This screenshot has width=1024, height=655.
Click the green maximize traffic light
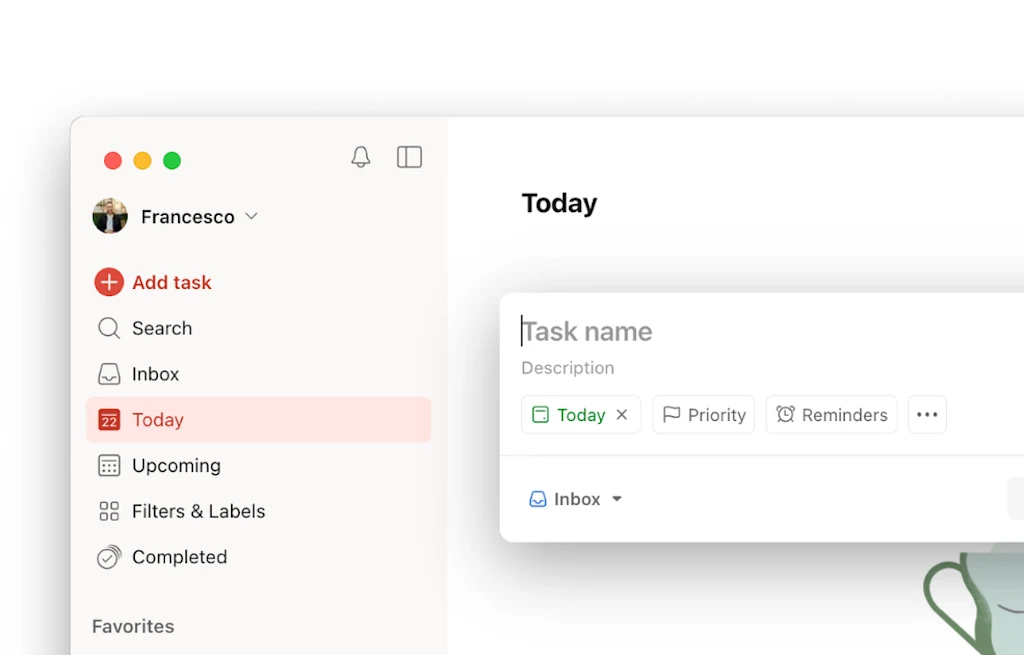click(x=172, y=160)
